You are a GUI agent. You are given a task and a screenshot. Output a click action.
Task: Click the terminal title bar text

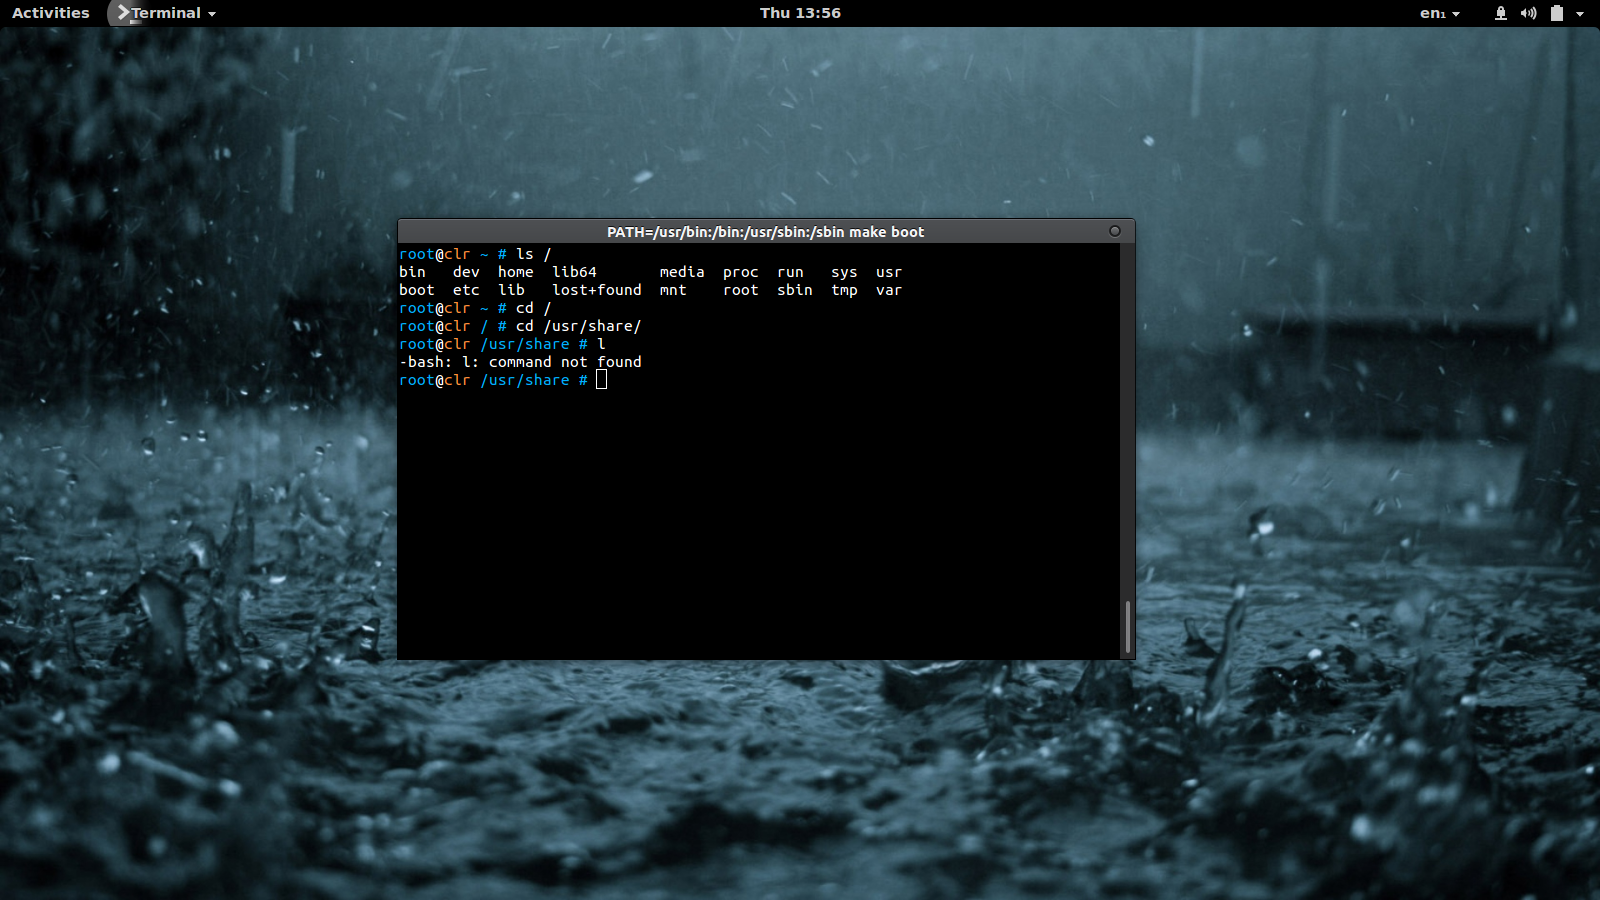coord(766,232)
